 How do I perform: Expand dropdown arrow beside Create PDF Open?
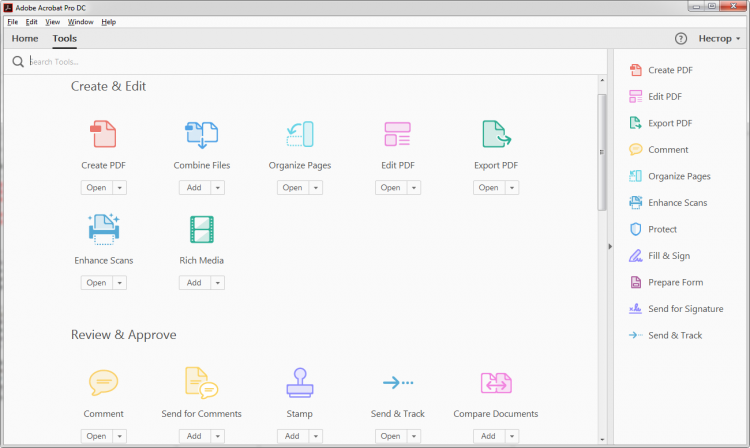click(120, 187)
